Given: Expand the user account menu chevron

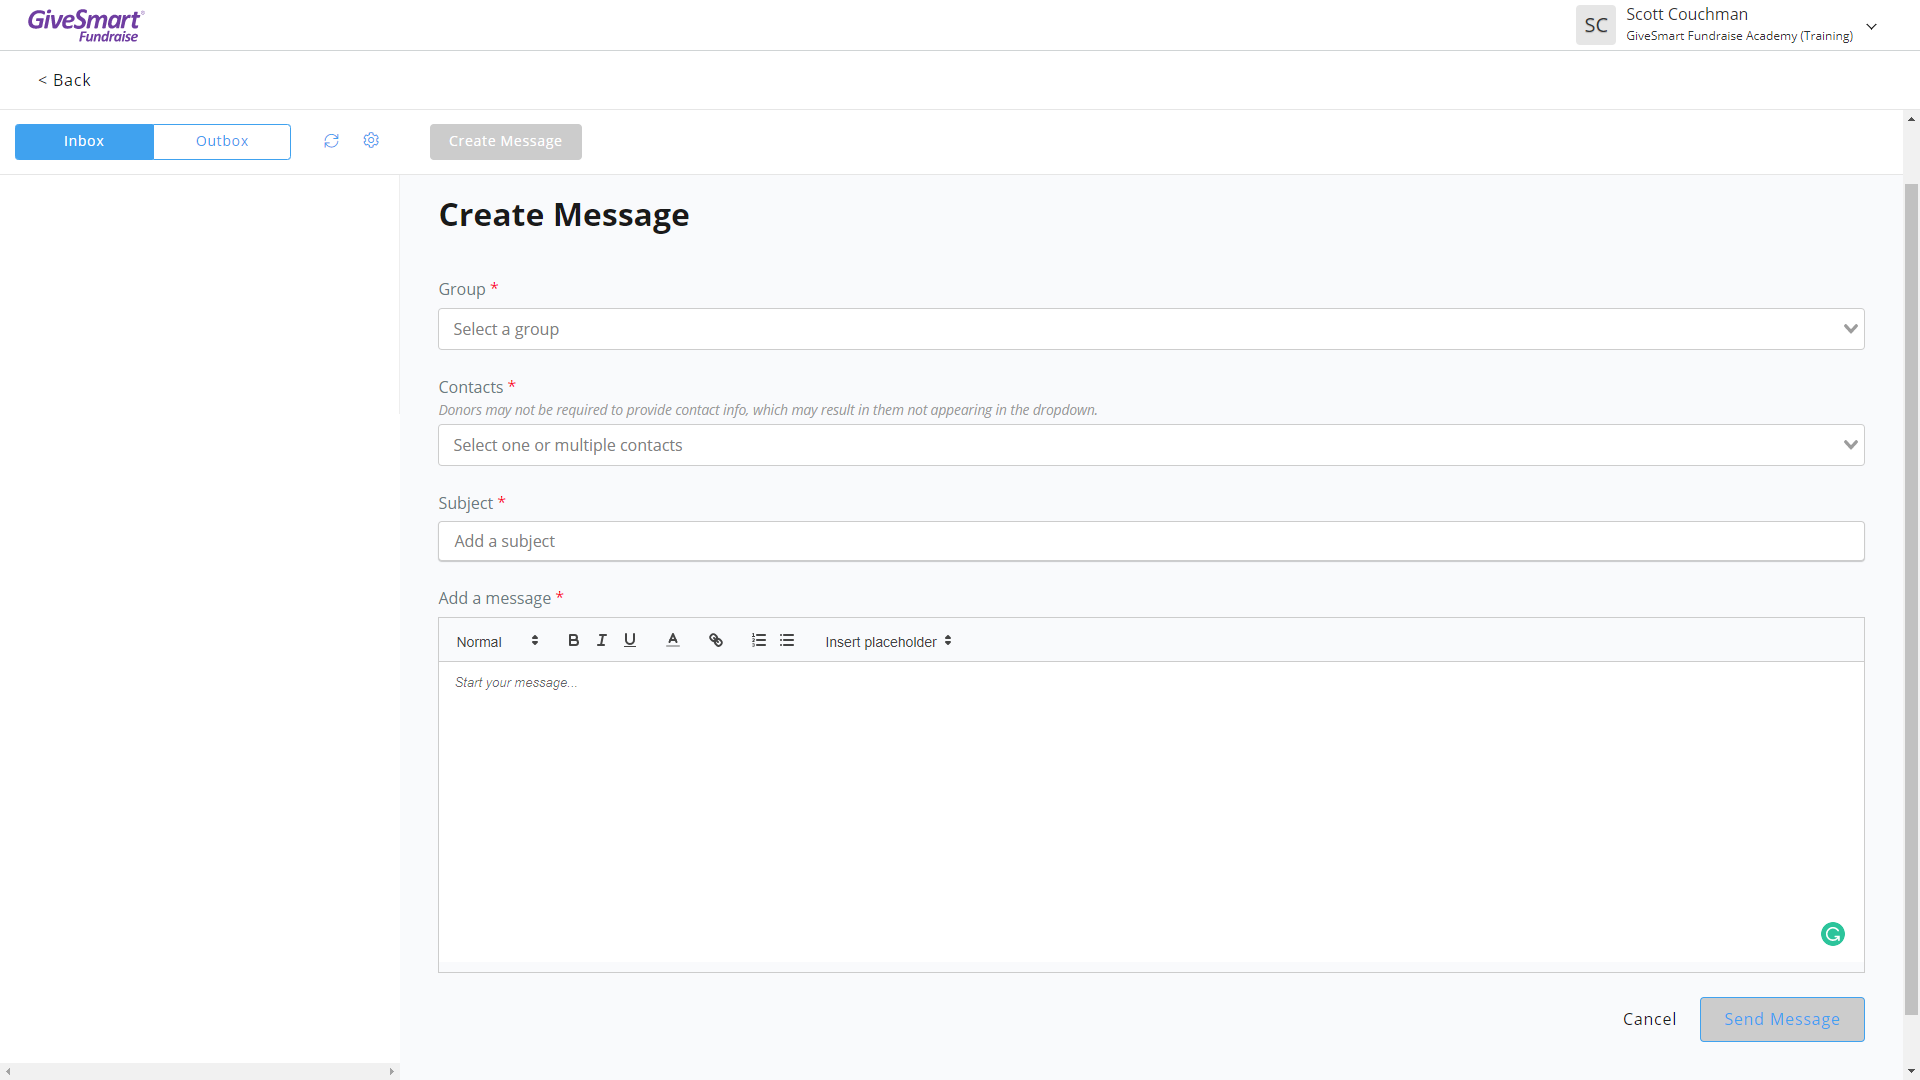Looking at the screenshot, I should click(1871, 27).
